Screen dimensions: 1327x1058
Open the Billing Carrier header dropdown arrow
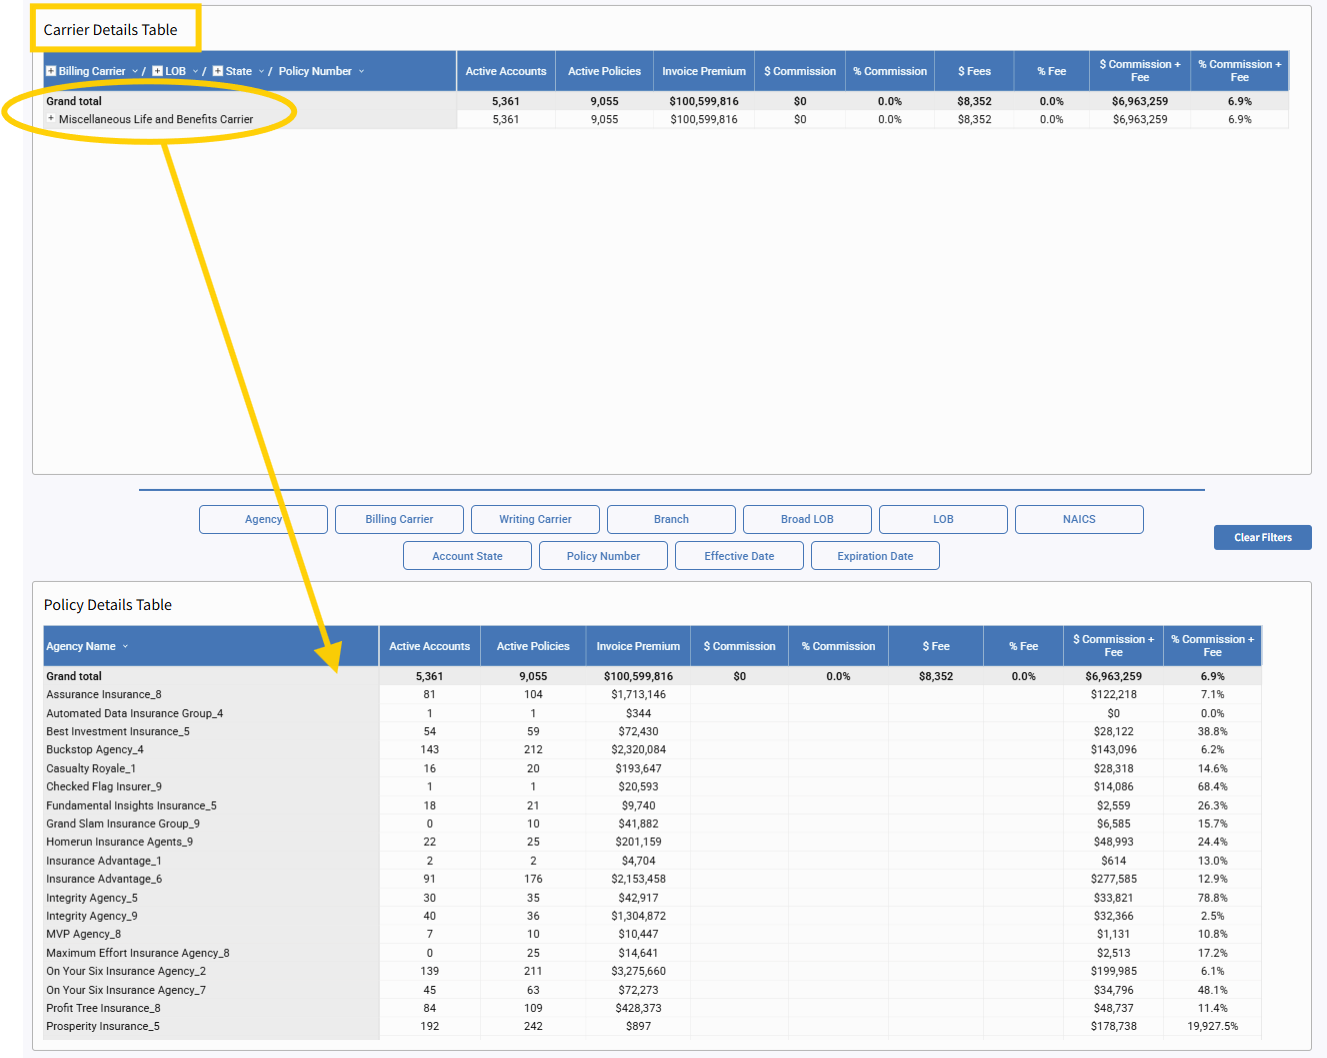[x=135, y=72]
